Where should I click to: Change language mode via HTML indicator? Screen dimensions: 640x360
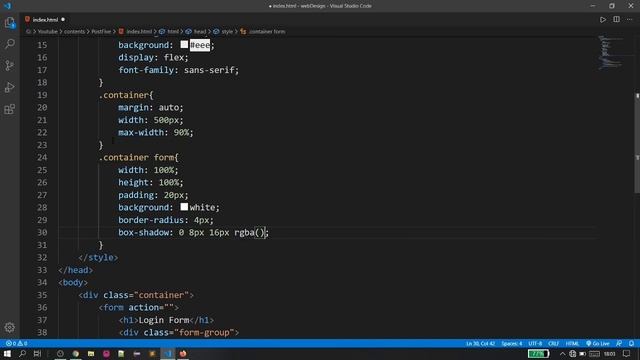point(572,343)
